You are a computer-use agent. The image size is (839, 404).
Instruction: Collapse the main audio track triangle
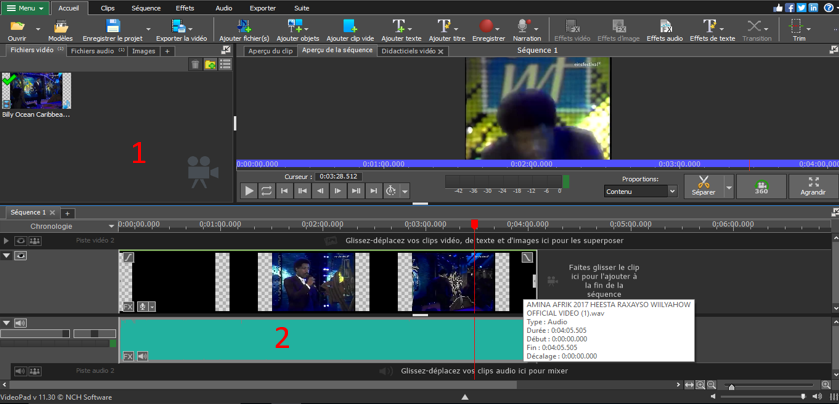click(x=6, y=323)
